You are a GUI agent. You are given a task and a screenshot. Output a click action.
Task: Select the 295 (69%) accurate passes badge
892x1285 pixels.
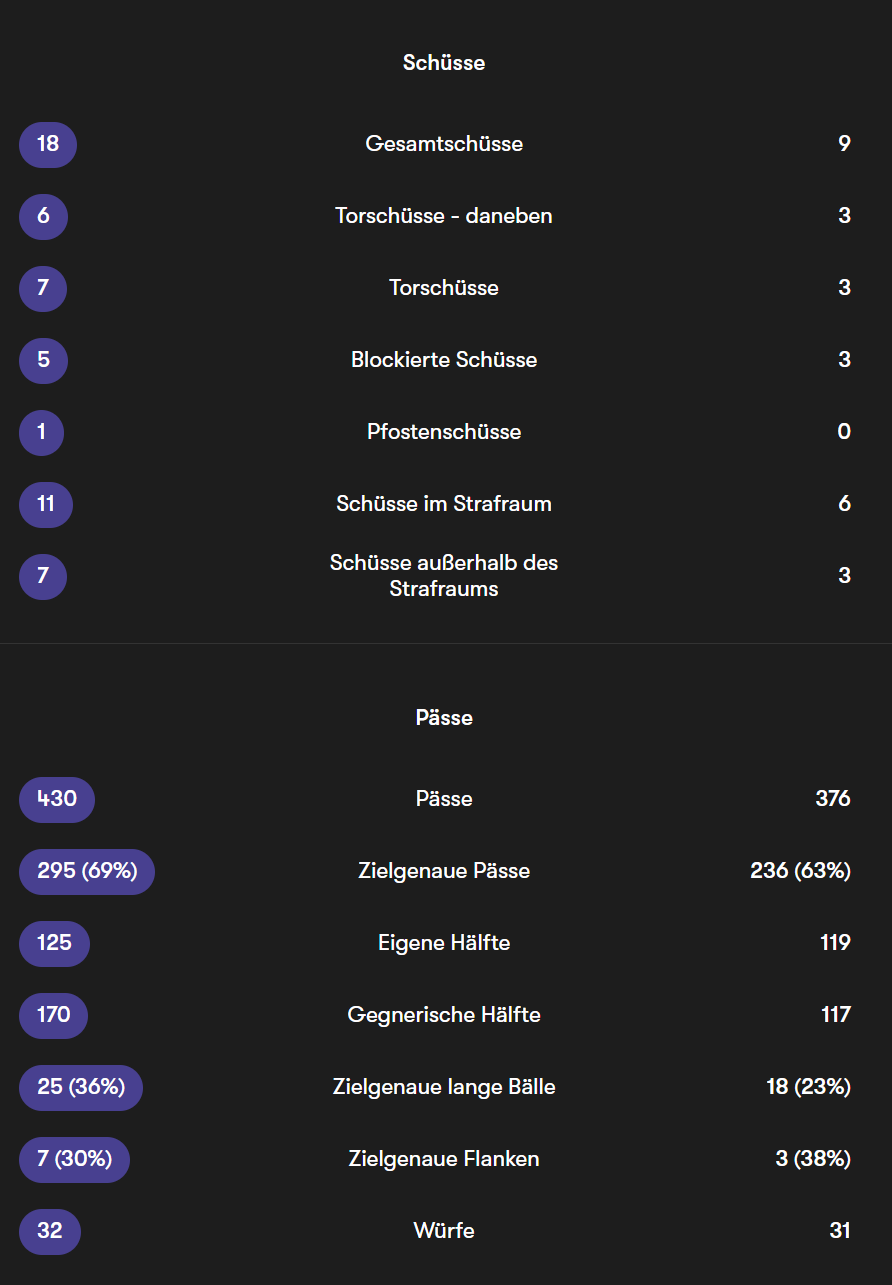(87, 871)
